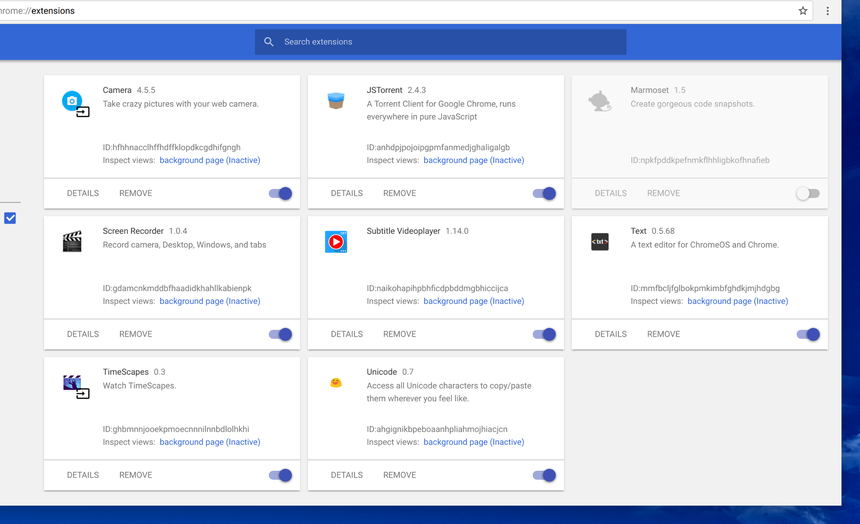The width and height of the screenshot is (860, 524).
Task: Inspect Subtitle Videoplayer's background page link
Action: [x=473, y=301]
